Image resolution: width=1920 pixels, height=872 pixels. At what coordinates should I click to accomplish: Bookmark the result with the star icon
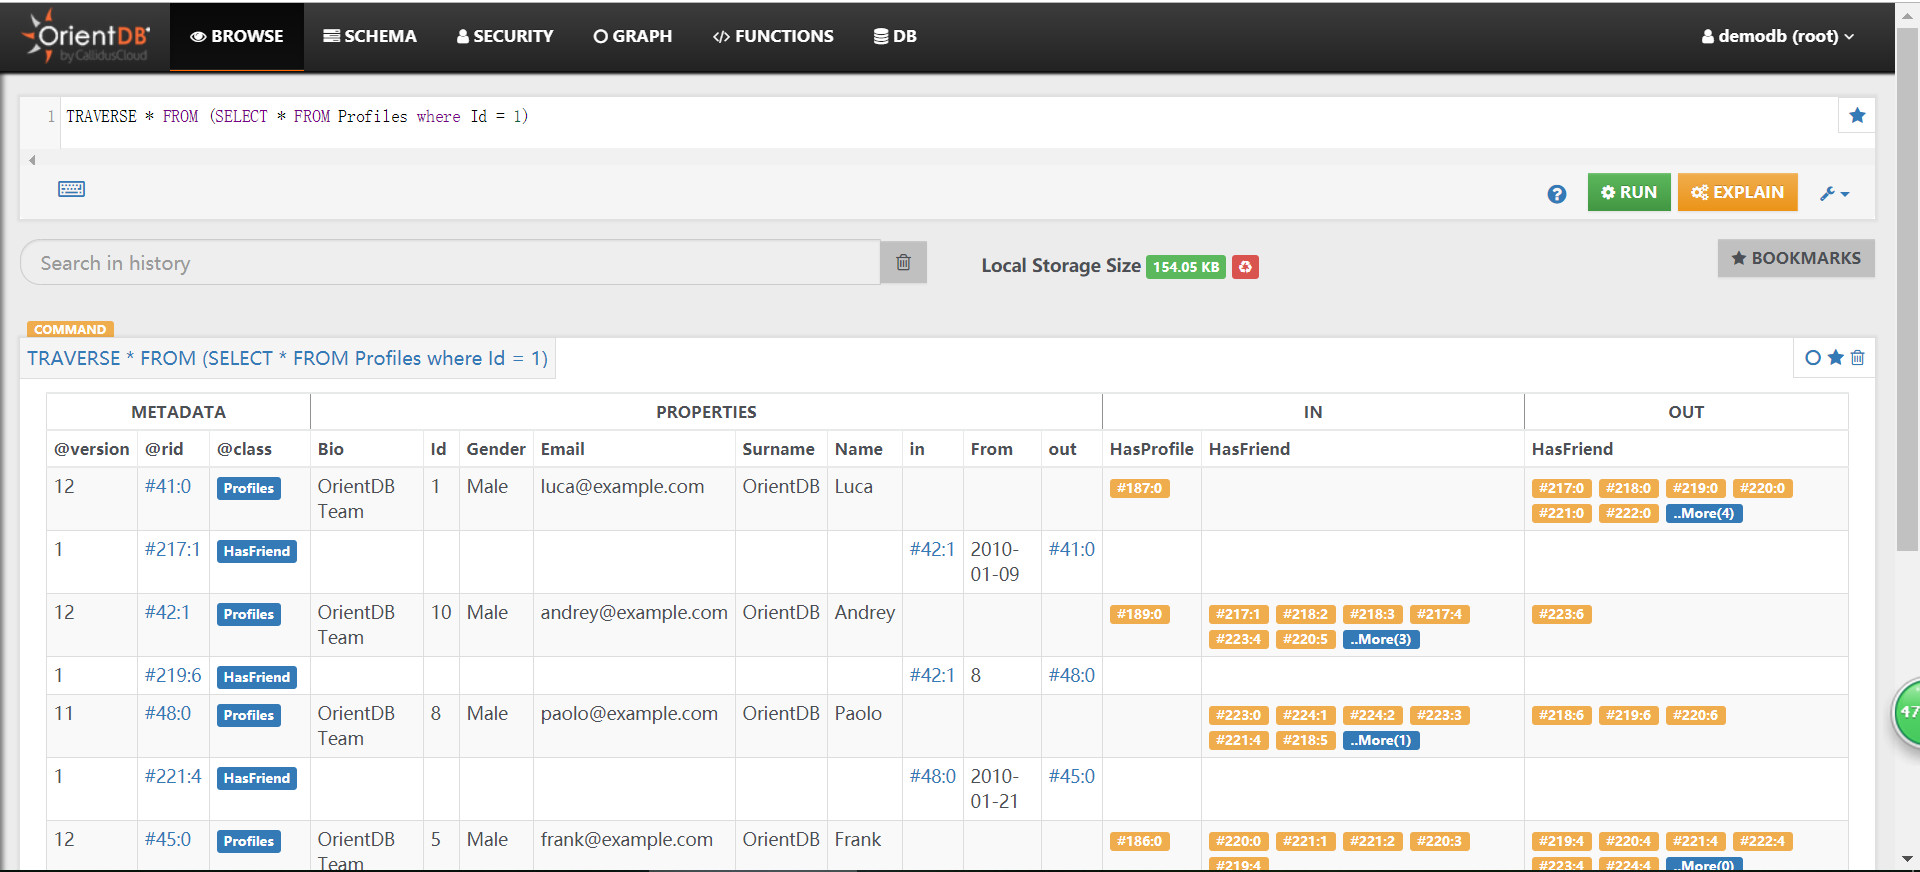pos(1835,357)
